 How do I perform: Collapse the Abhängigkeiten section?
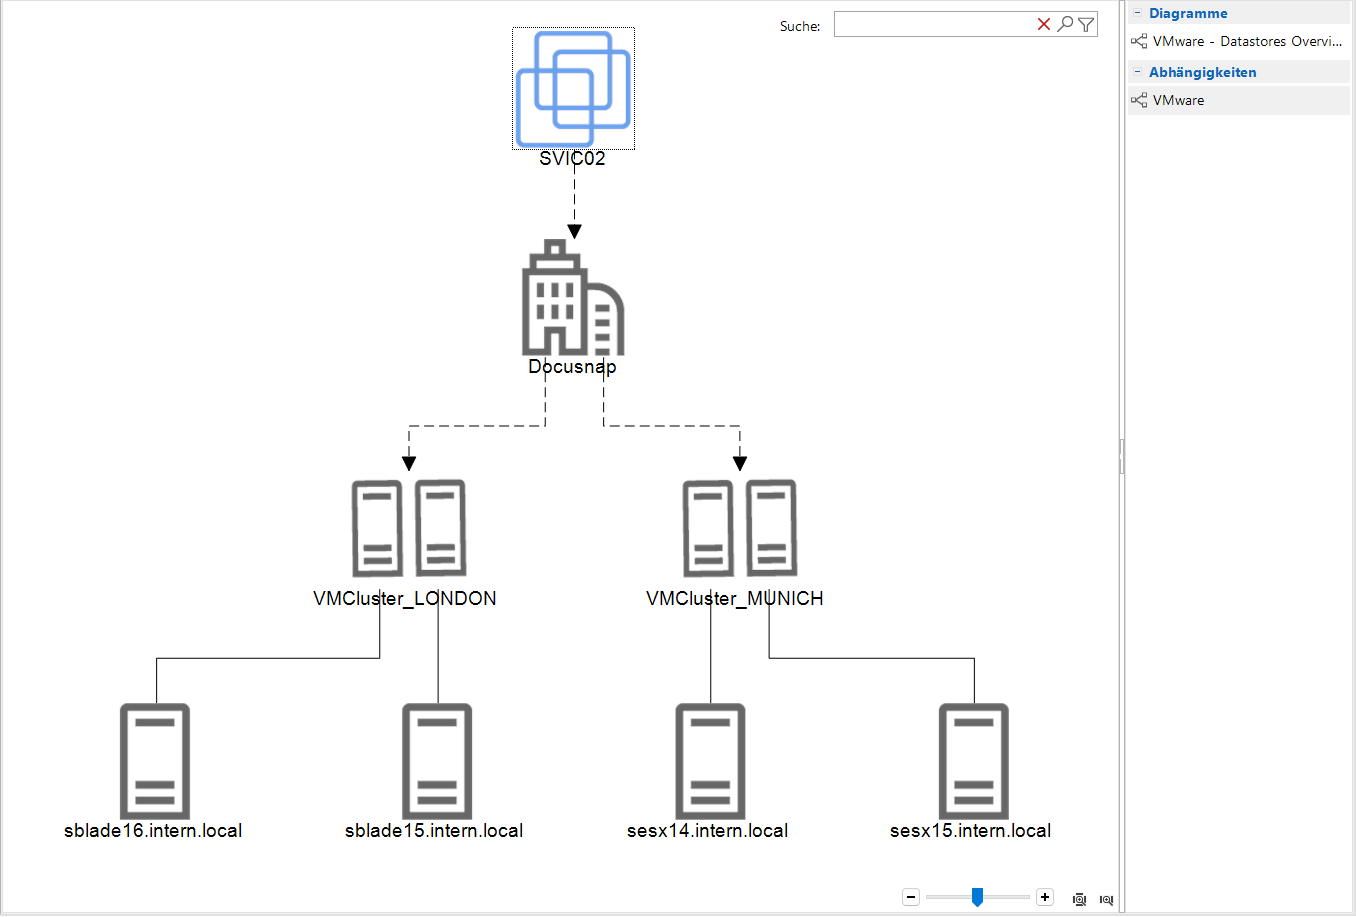click(x=1137, y=72)
